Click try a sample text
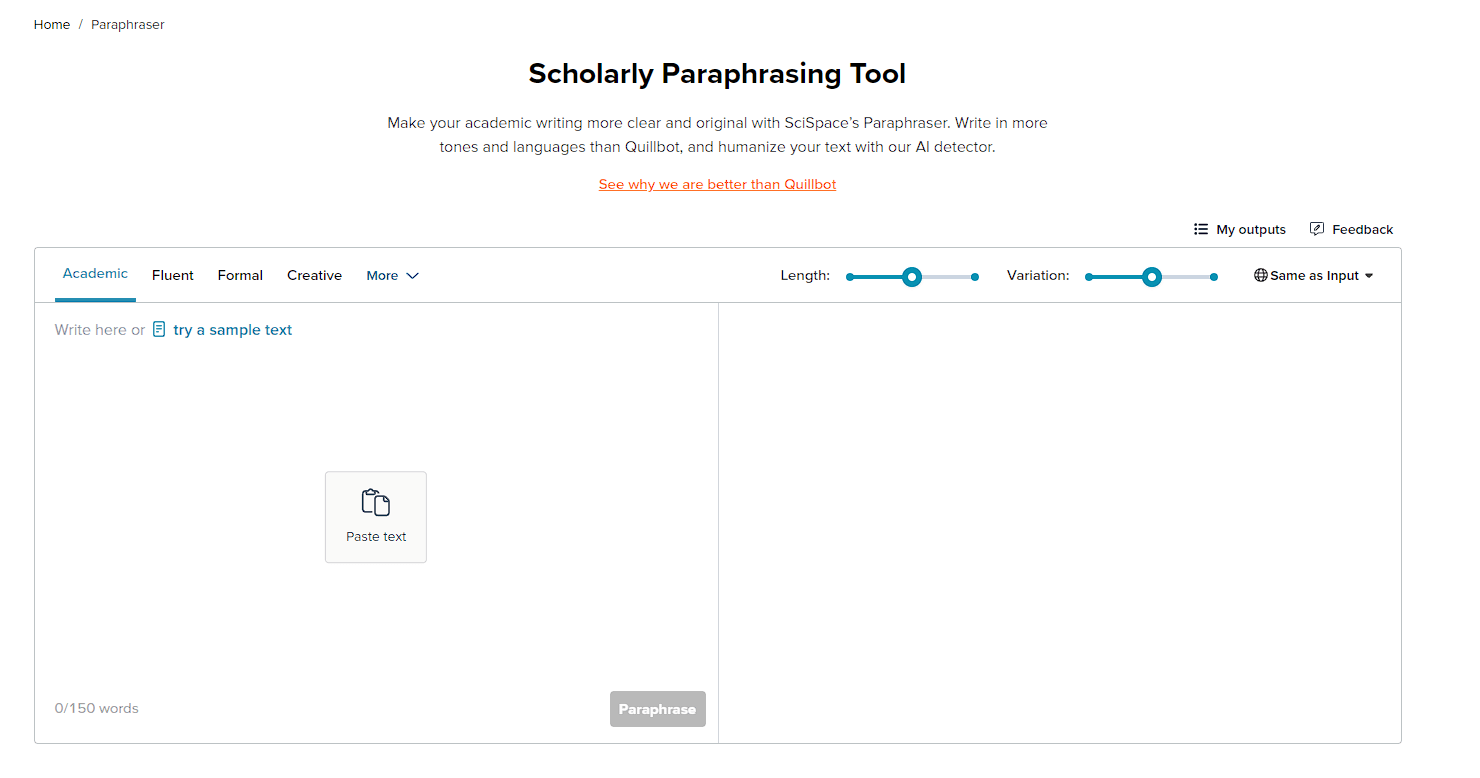 [x=232, y=329]
